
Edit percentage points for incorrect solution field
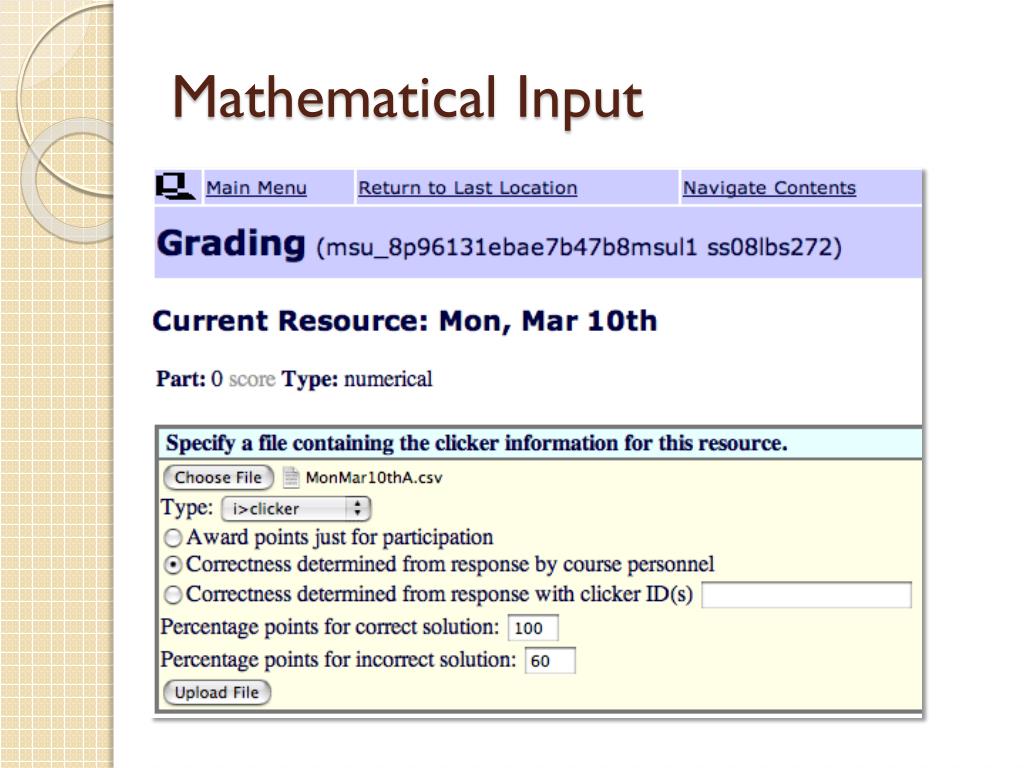(550, 660)
